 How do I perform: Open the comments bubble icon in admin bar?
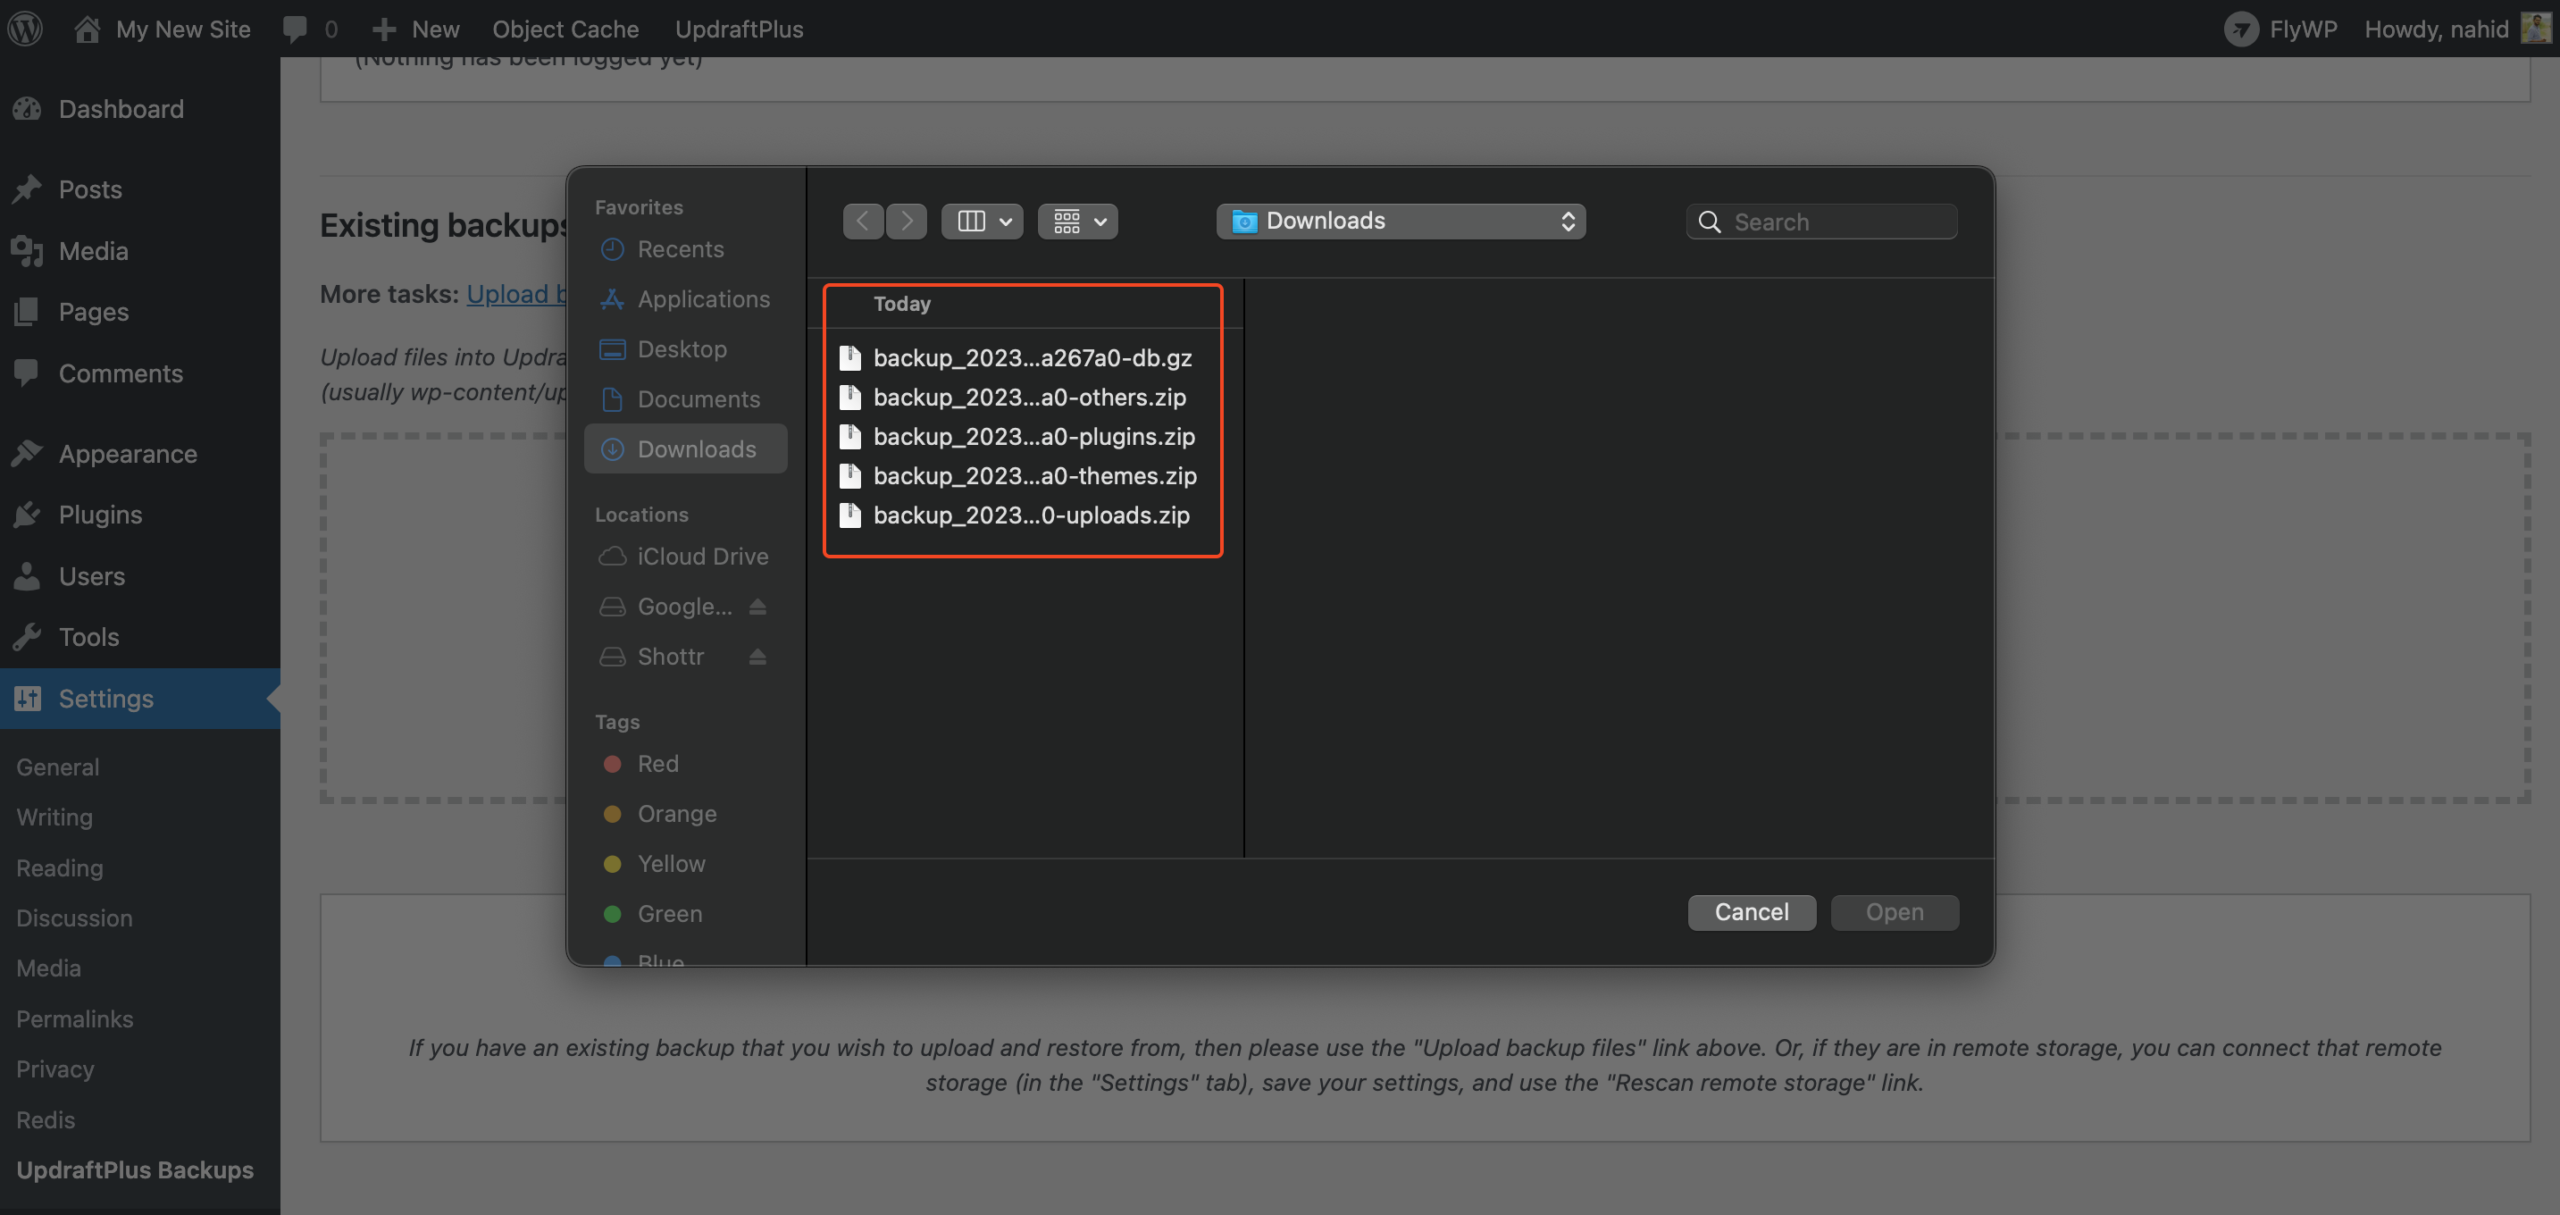[295, 28]
